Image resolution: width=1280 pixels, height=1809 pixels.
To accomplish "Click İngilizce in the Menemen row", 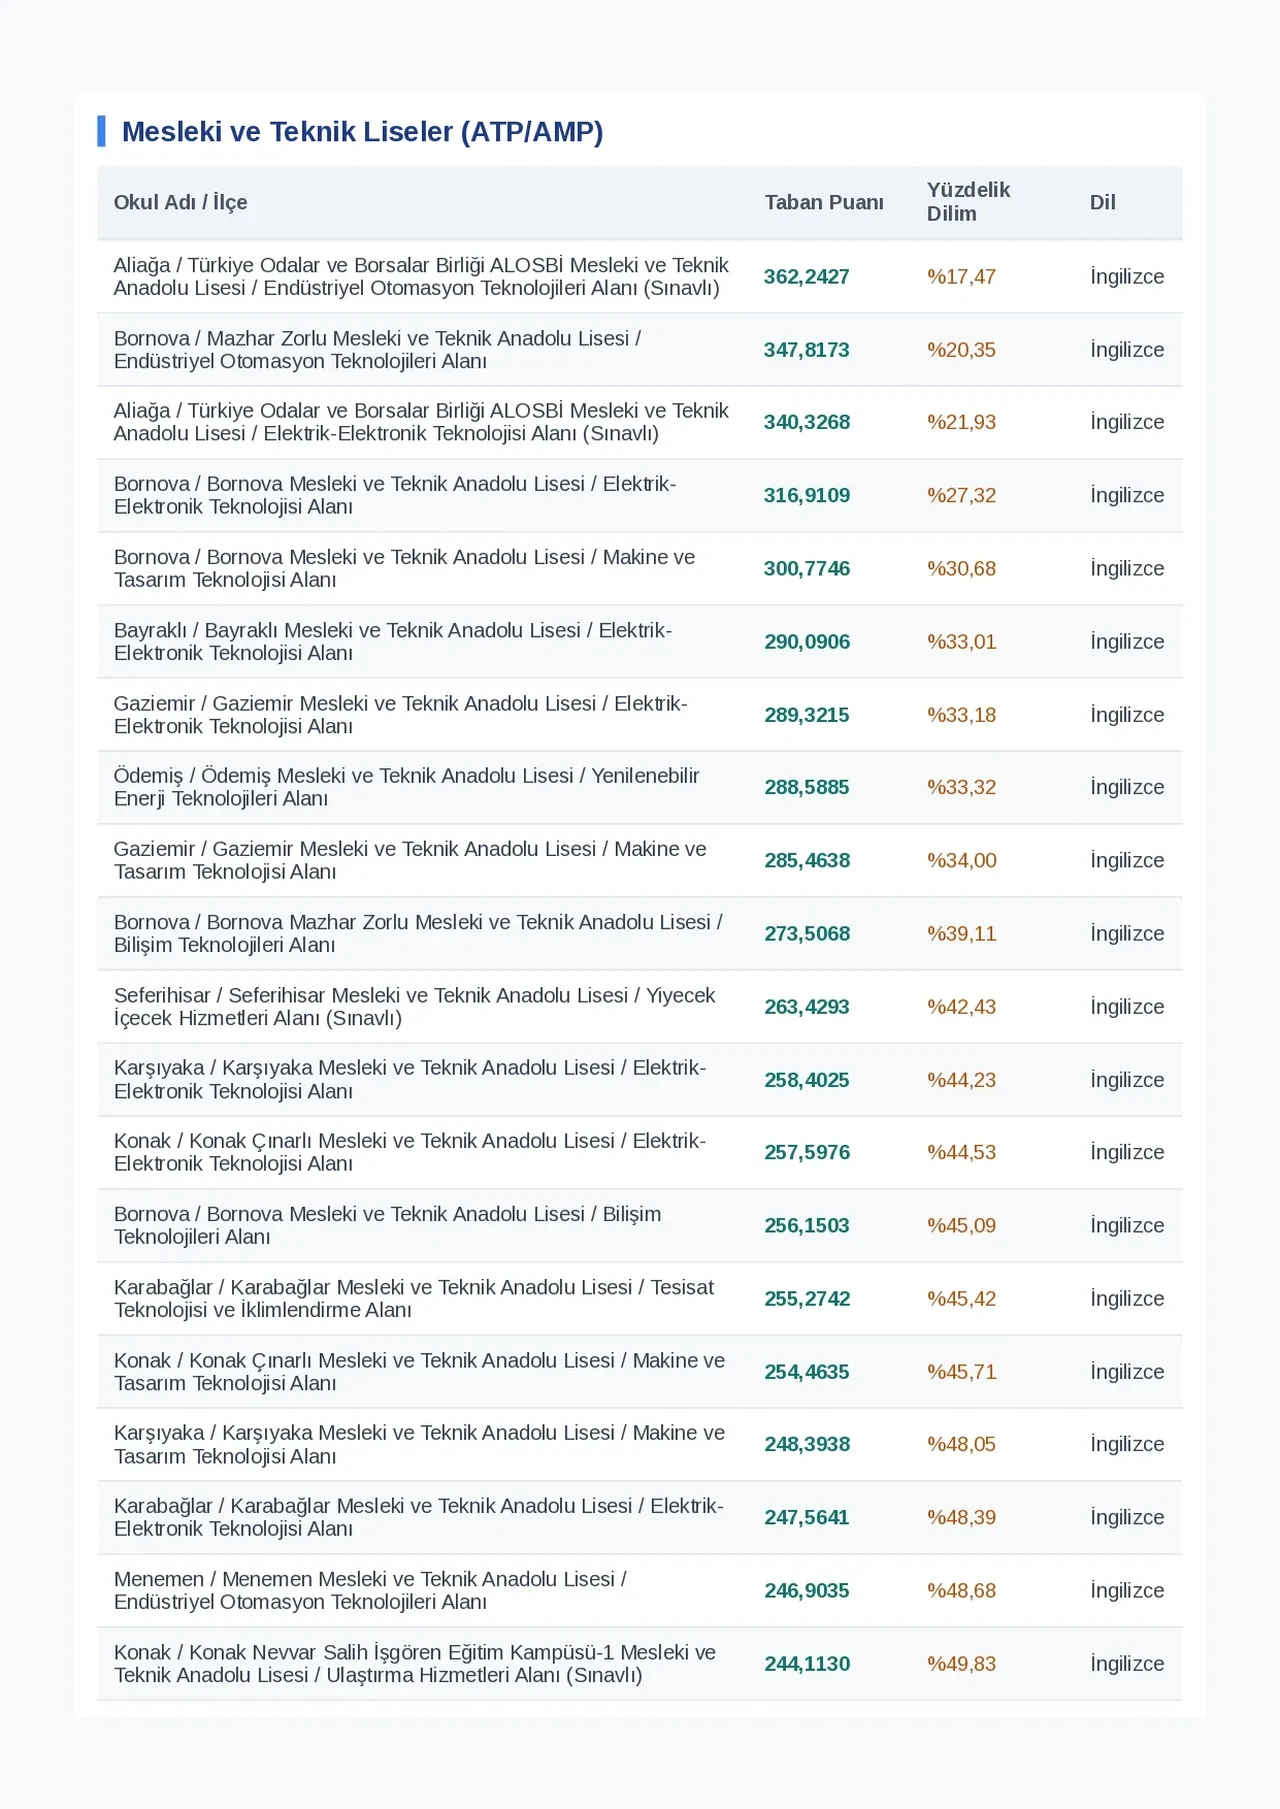I will pos(1127,1590).
